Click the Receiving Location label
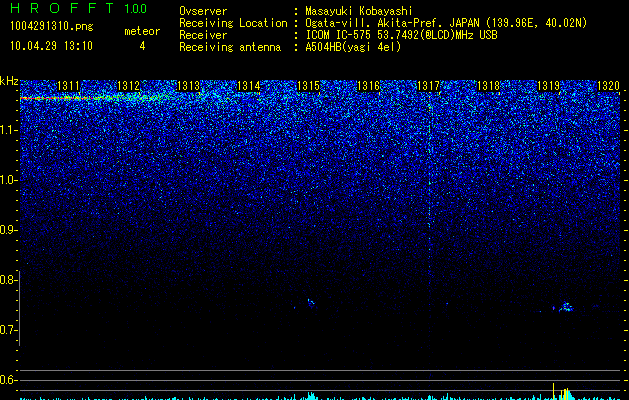This screenshot has width=629, height=400. tap(233, 23)
